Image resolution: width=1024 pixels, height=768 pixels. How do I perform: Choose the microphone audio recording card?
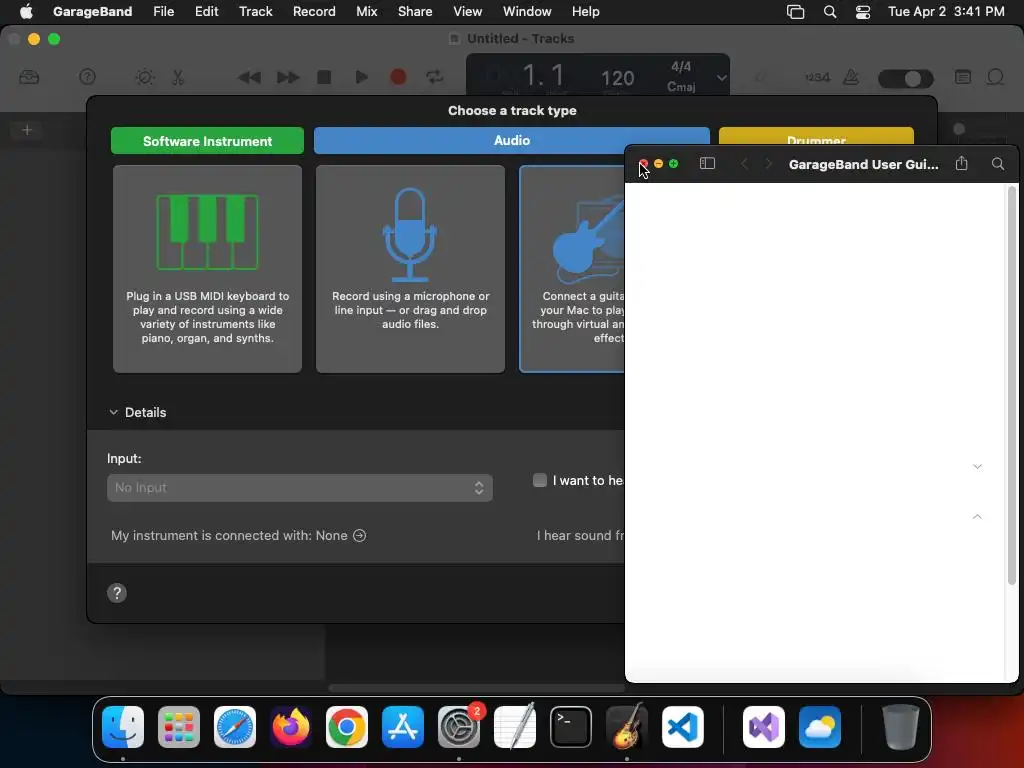click(410, 268)
